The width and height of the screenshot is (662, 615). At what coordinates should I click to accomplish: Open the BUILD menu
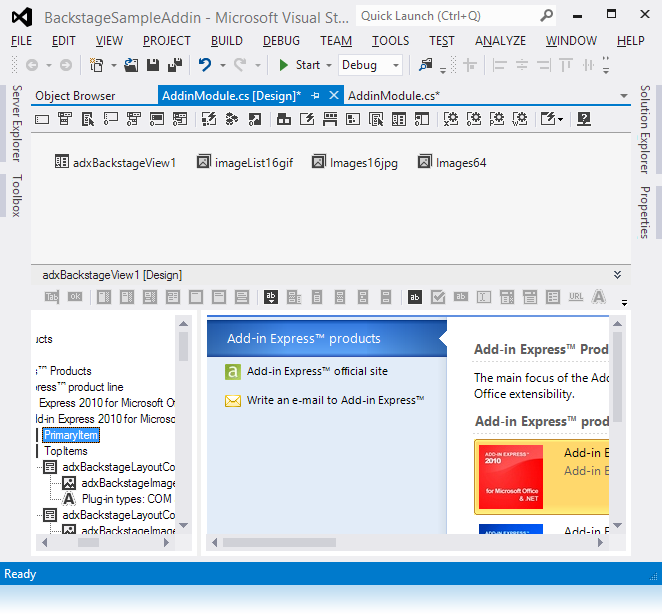(227, 41)
